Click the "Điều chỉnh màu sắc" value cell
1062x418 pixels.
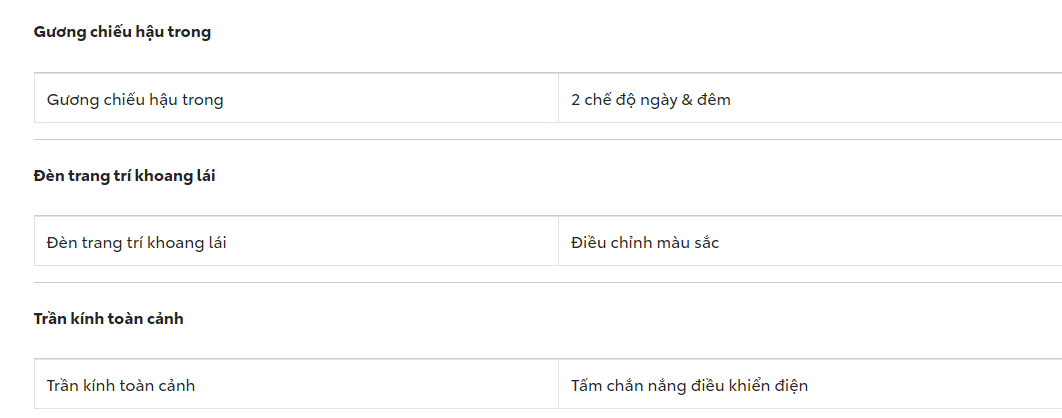click(645, 243)
